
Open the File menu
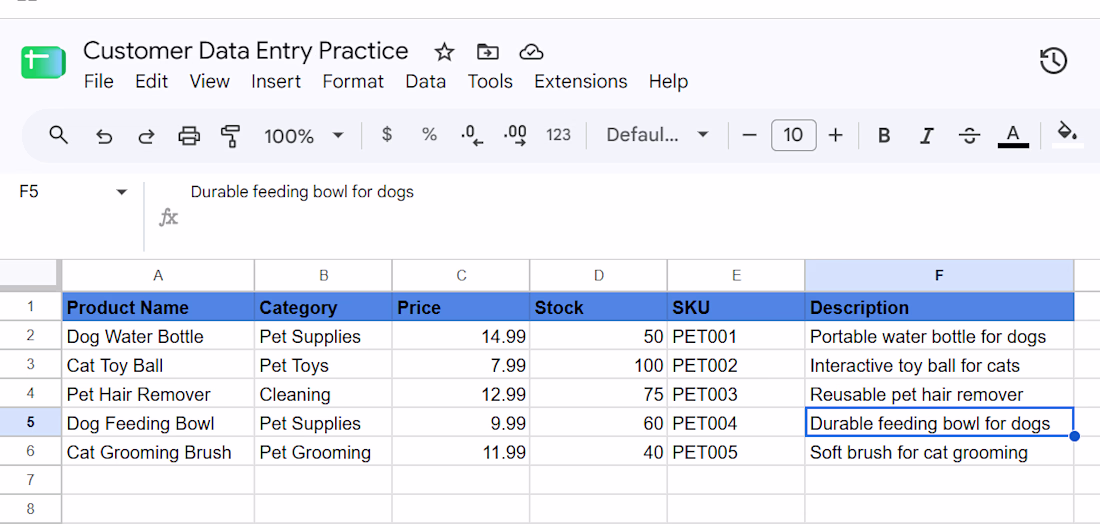point(98,81)
